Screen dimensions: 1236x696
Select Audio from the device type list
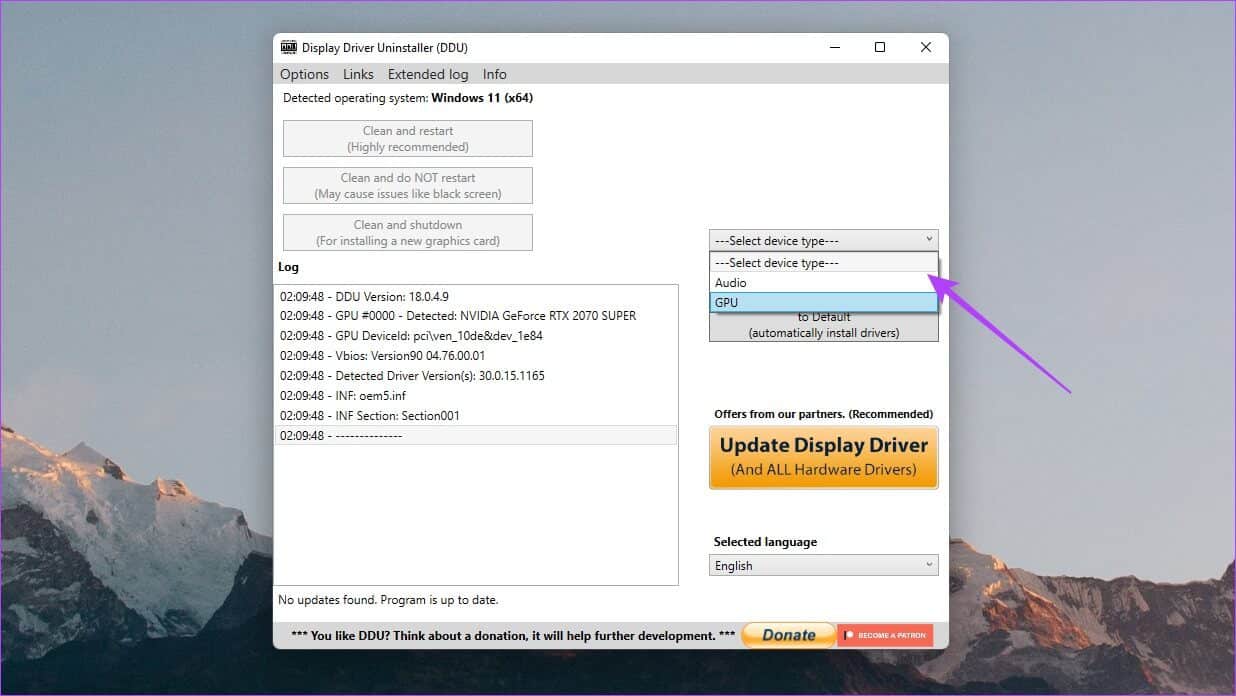tap(824, 283)
